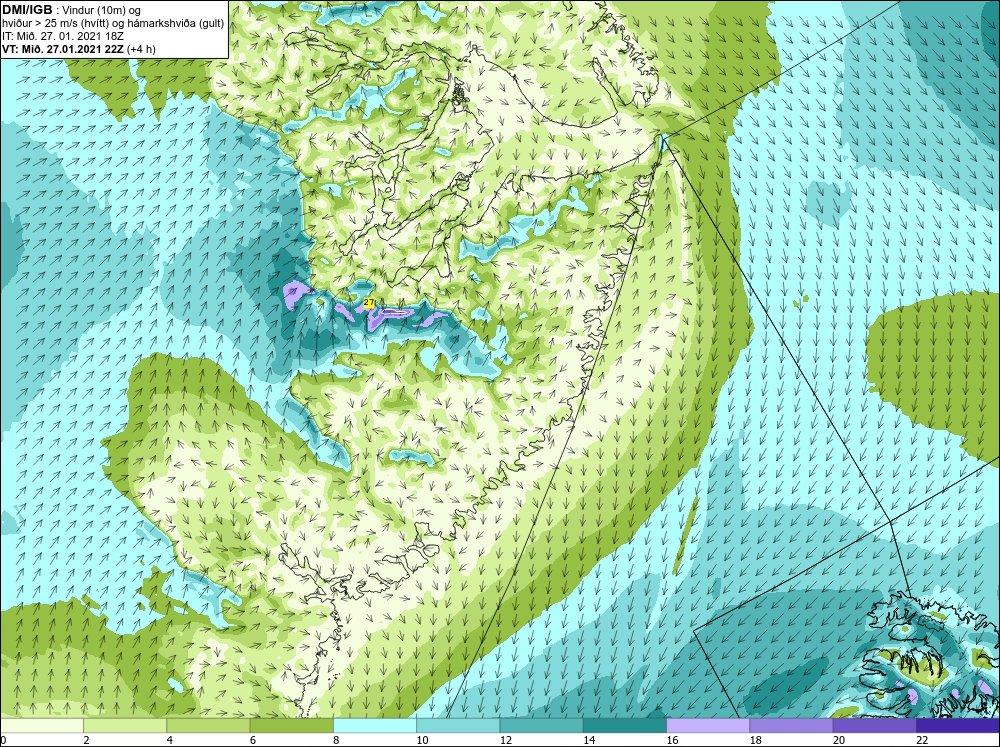This screenshot has height=747, width=1000.
Task: Click the scale label '12'
Action: point(505,740)
